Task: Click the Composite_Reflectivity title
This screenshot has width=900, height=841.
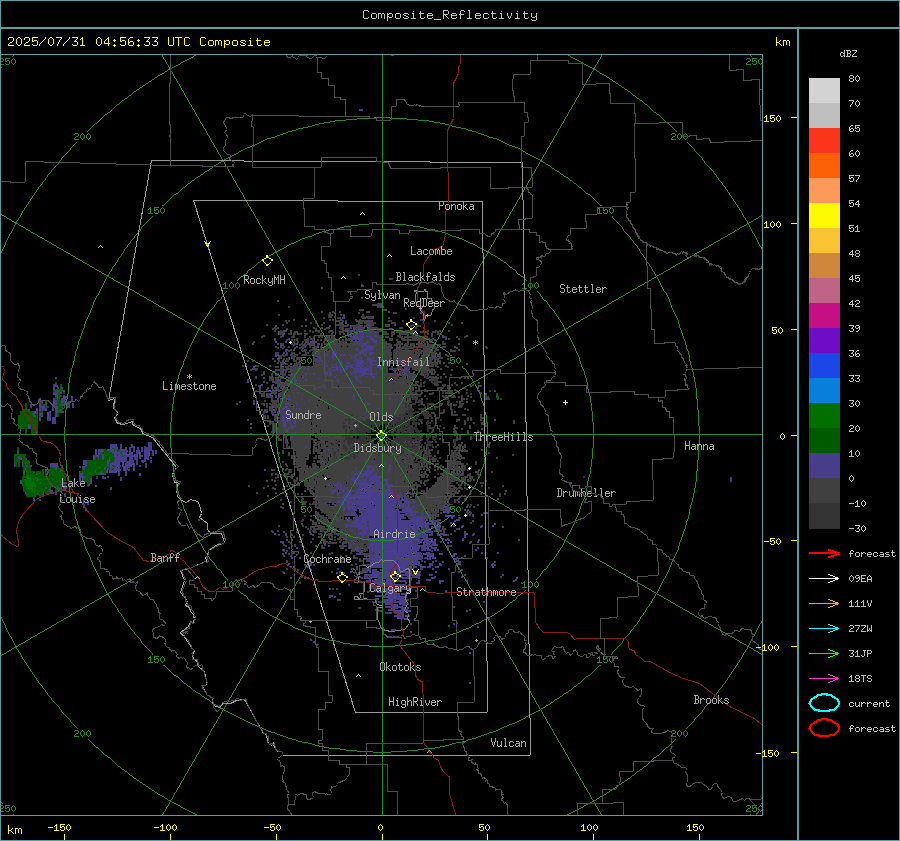Action: tap(450, 15)
